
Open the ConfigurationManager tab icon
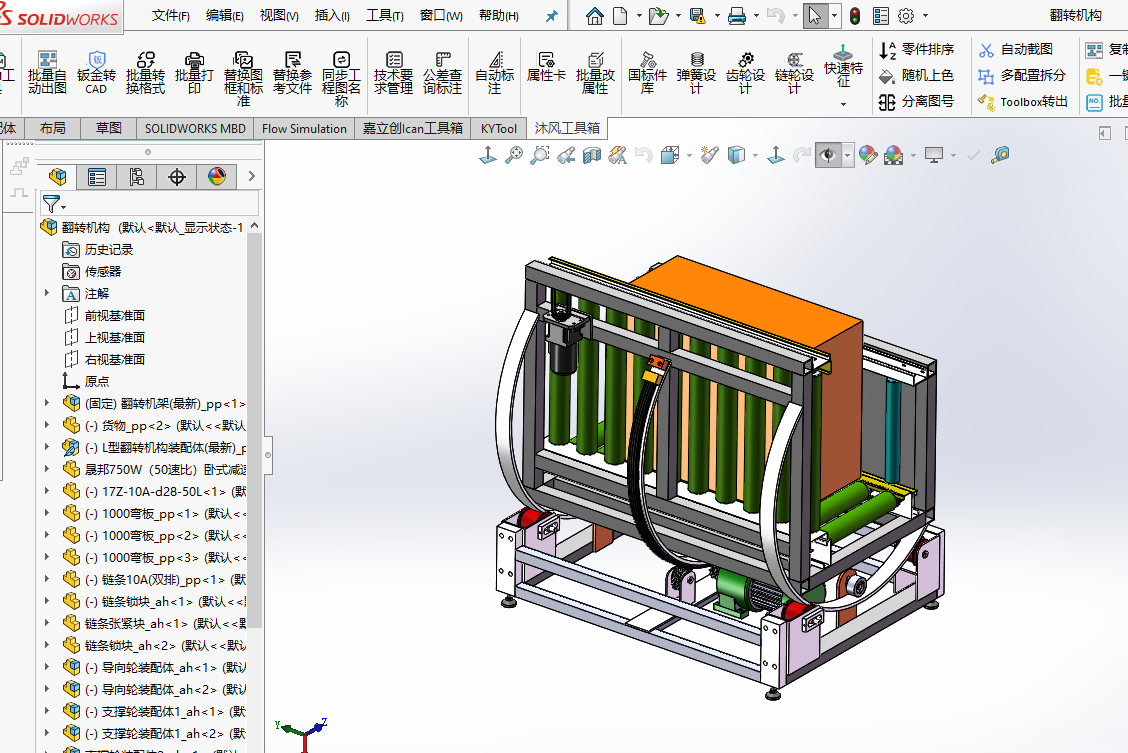pos(137,177)
